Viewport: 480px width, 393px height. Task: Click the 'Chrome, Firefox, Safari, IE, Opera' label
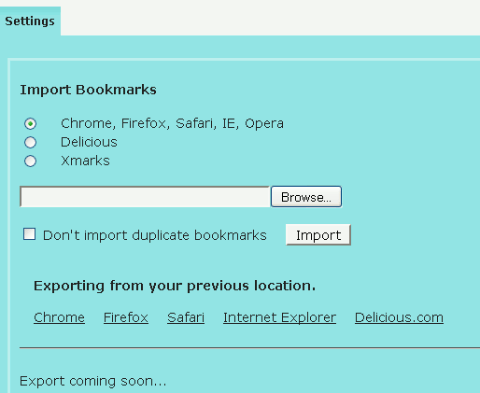click(172, 124)
